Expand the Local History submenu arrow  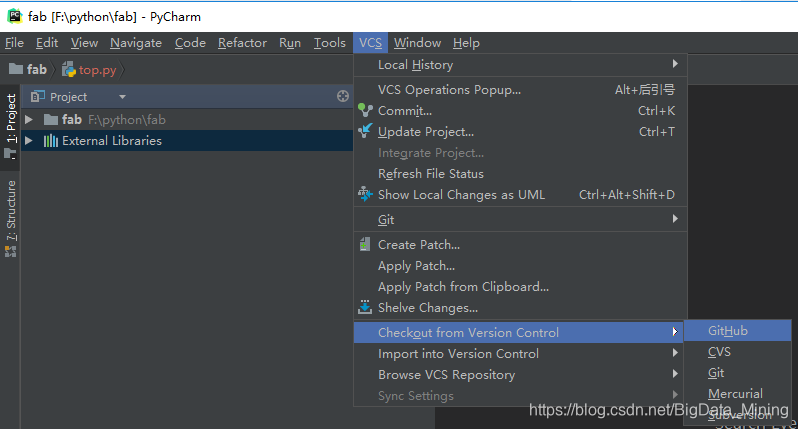click(x=675, y=64)
